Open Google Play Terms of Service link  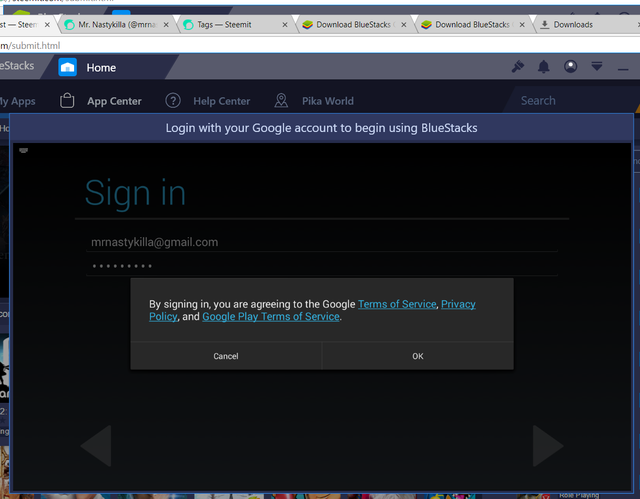tap(271, 317)
